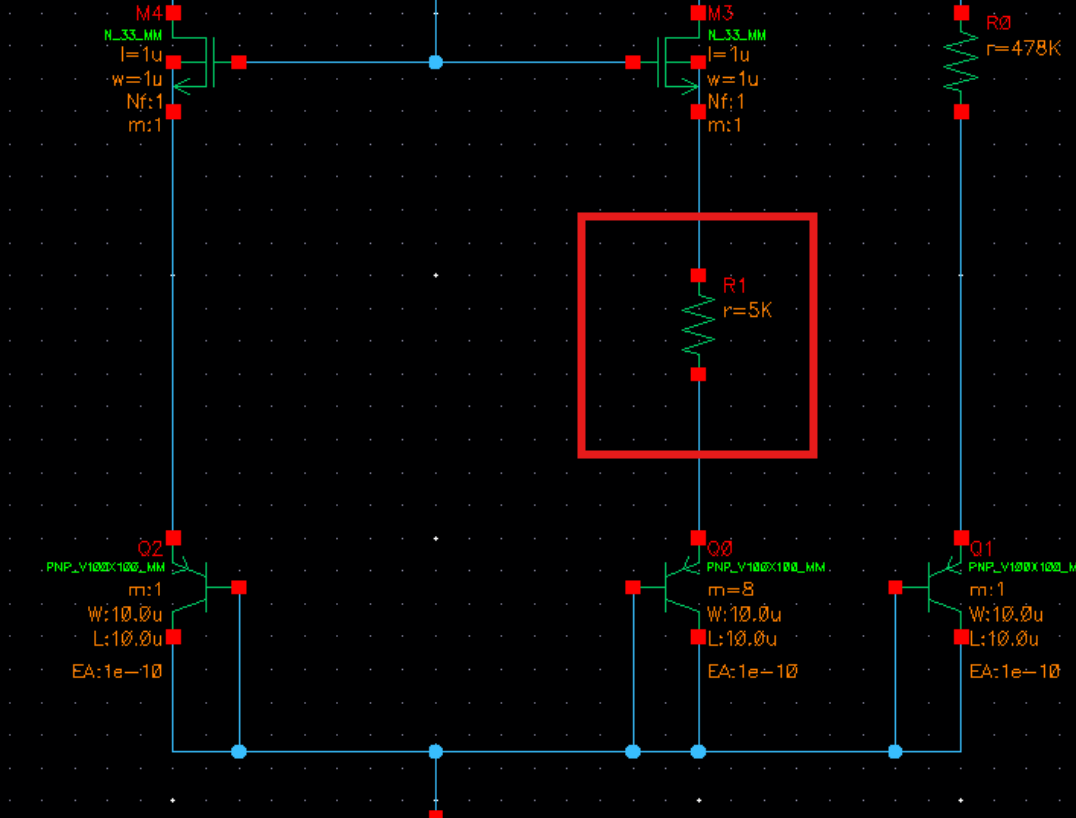Screen dimensions: 1076x818
Task: Select the Q1 PNP transistor symbol
Action: [x=944, y=587]
